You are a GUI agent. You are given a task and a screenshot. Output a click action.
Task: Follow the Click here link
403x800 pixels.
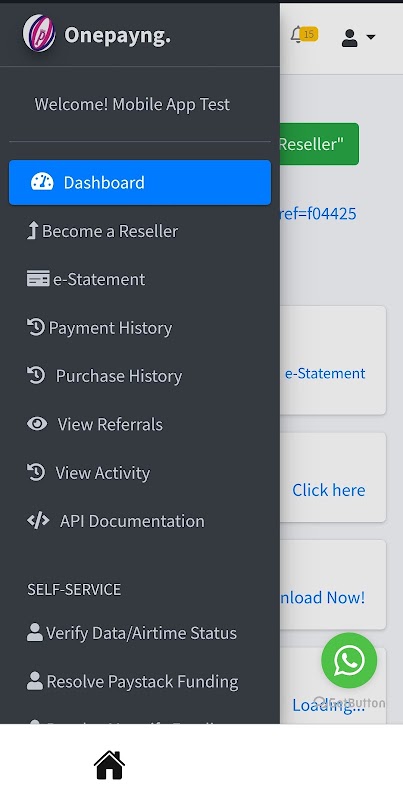coord(329,490)
